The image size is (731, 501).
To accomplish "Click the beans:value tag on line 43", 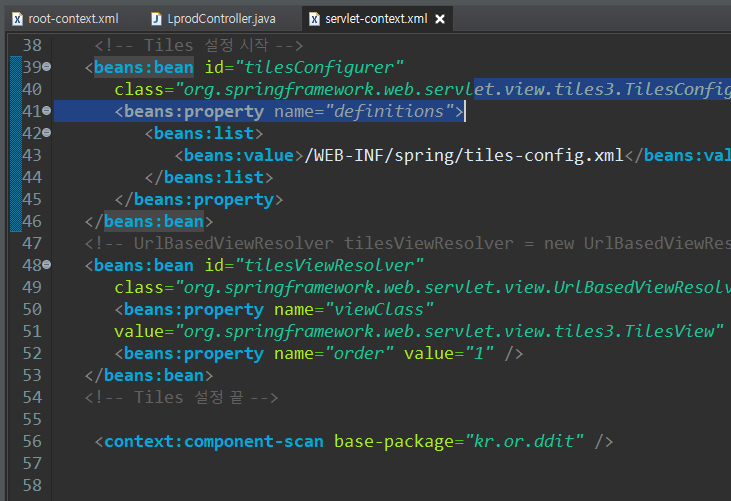I will [x=239, y=156].
